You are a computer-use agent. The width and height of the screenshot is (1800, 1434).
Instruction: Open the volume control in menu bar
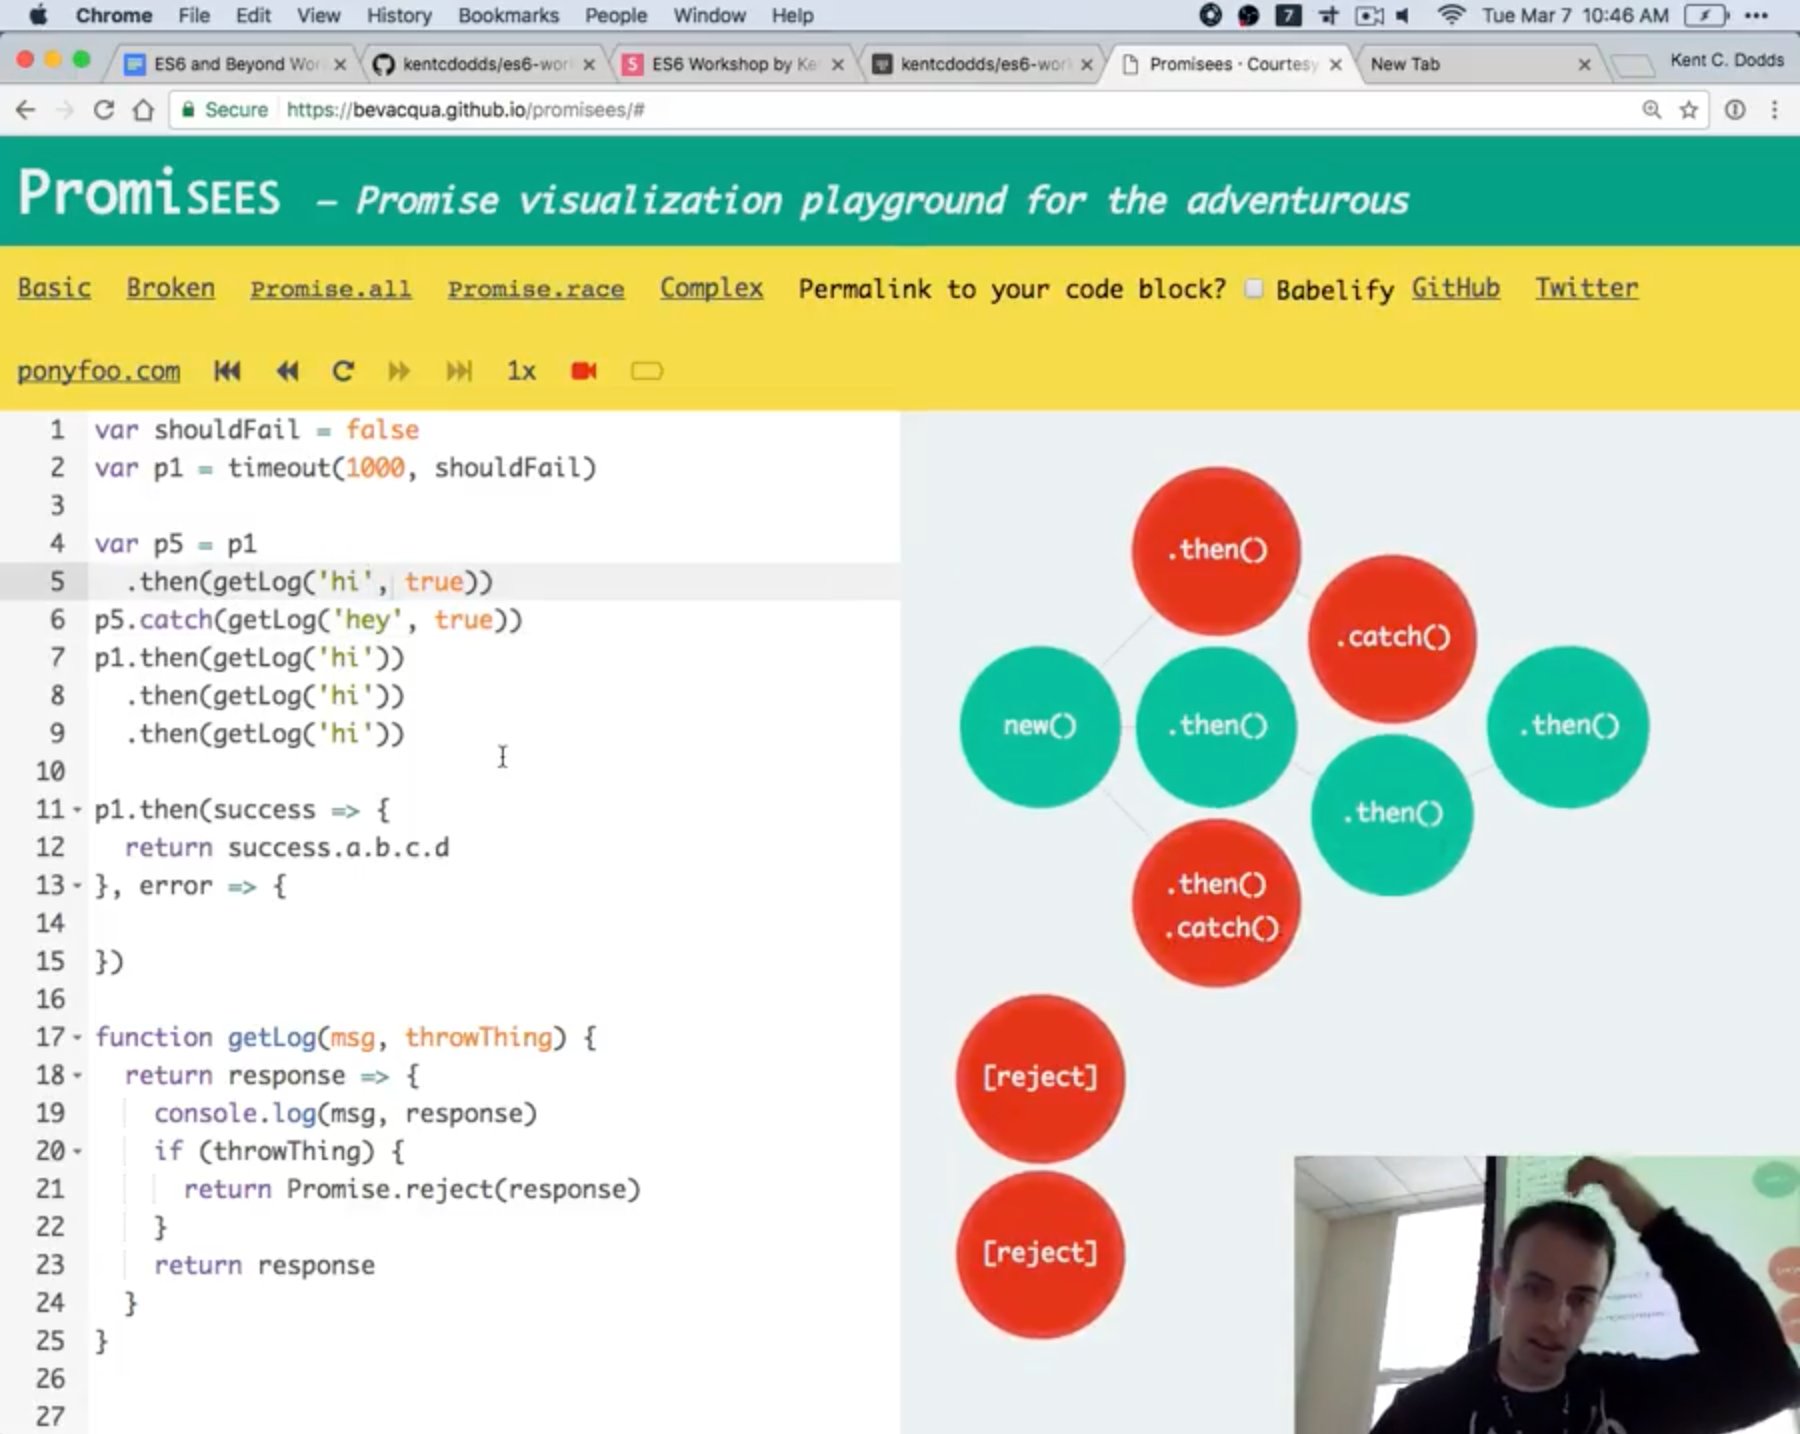pyautogui.click(x=1403, y=15)
